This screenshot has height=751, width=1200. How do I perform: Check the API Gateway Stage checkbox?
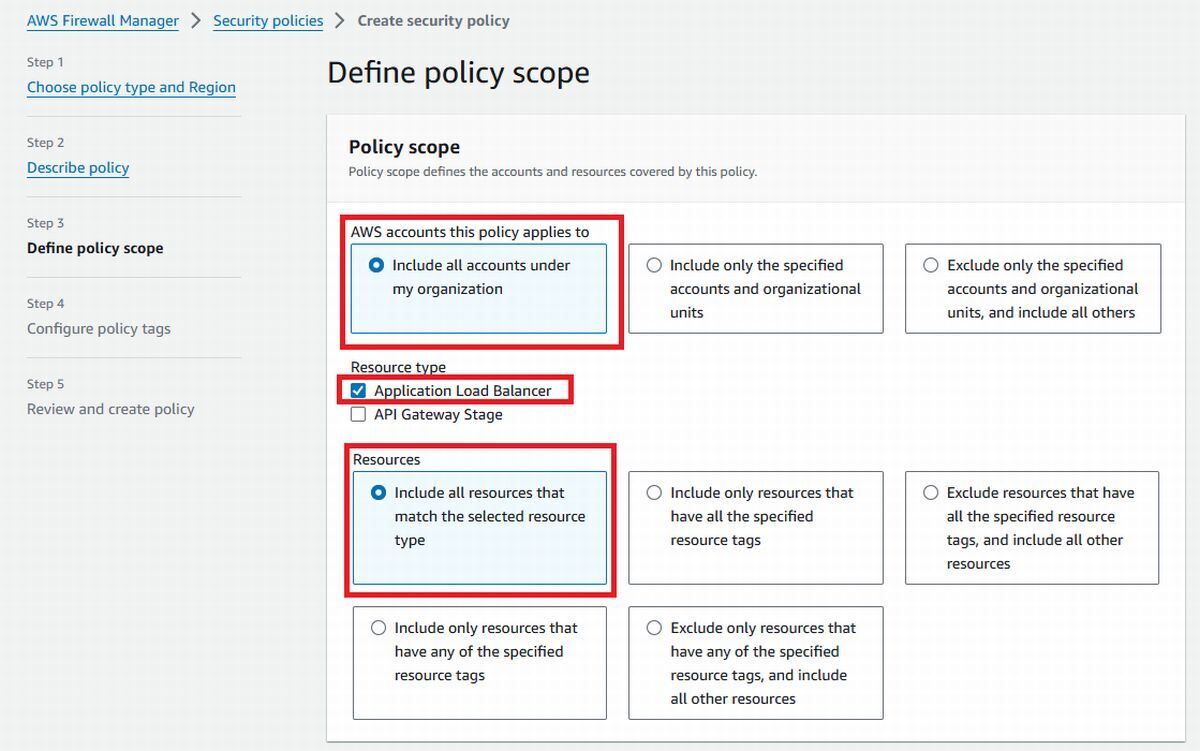click(x=358, y=414)
